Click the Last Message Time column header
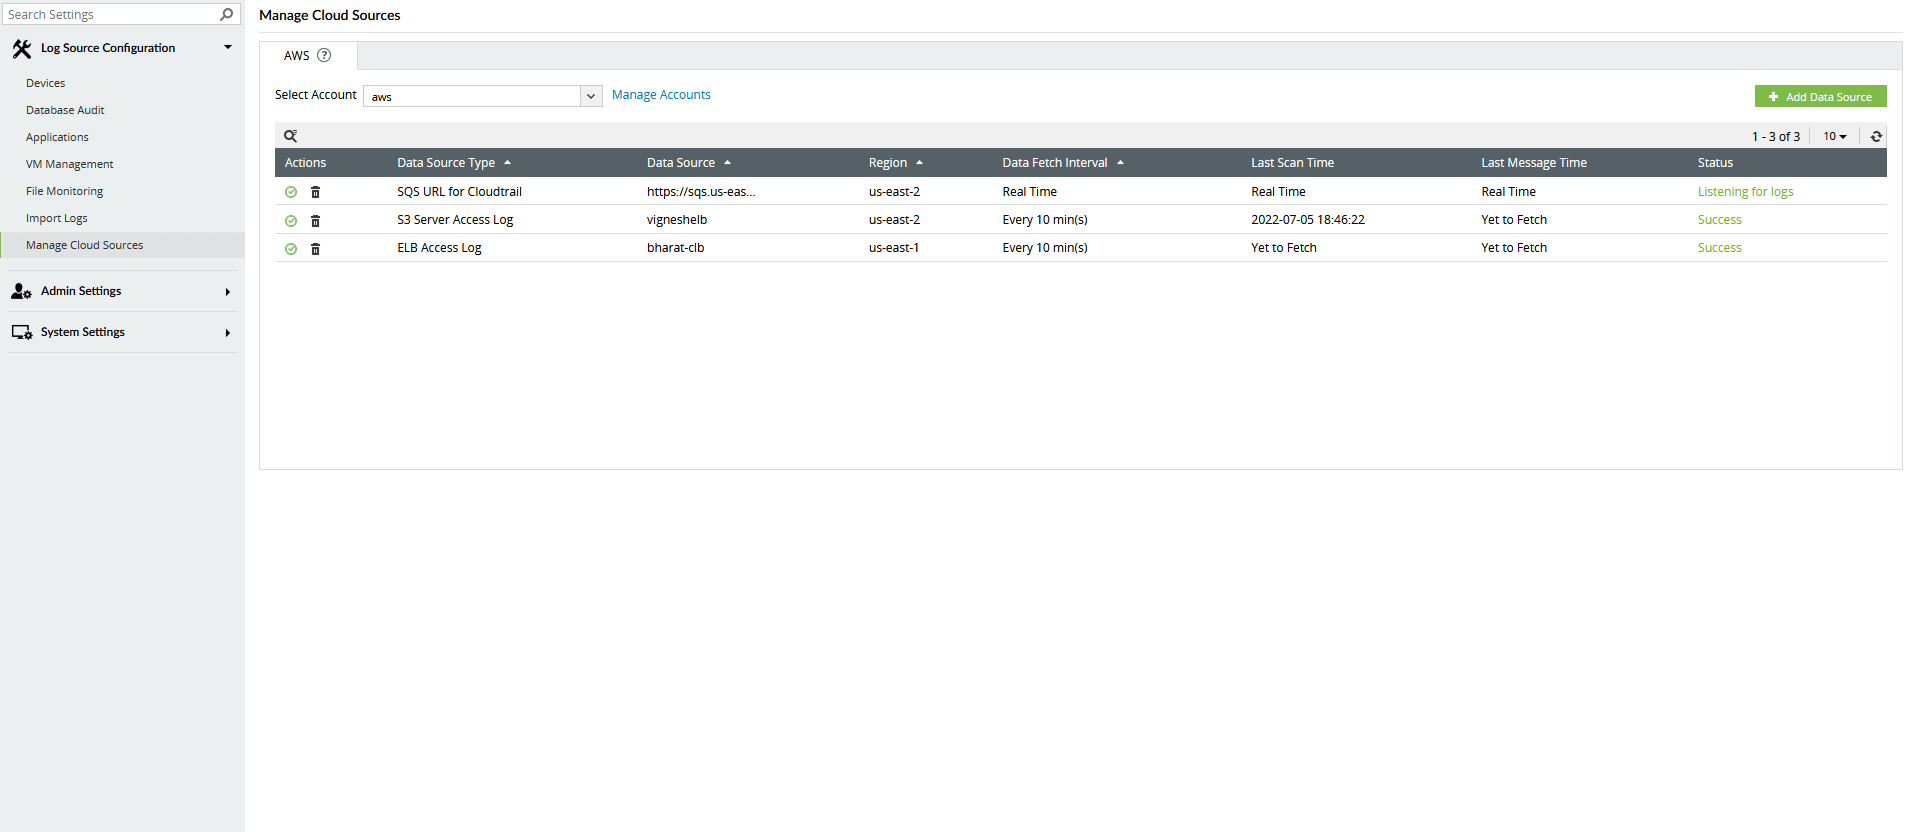This screenshot has height=832, width=1918. (x=1534, y=163)
